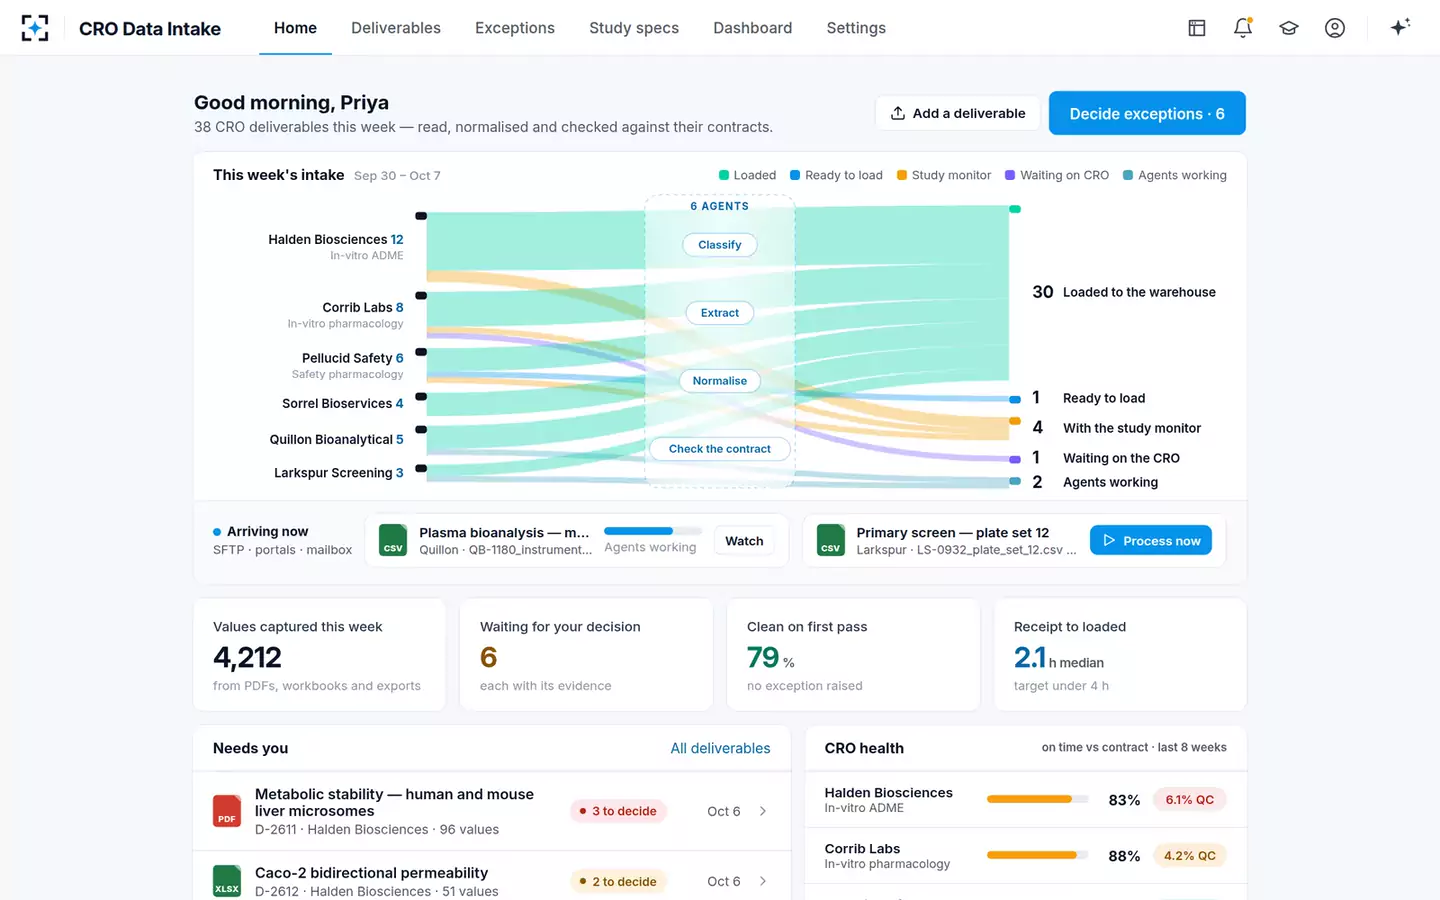Click the CSV file icon for Primary screen
1440x900 pixels.
[831, 540]
